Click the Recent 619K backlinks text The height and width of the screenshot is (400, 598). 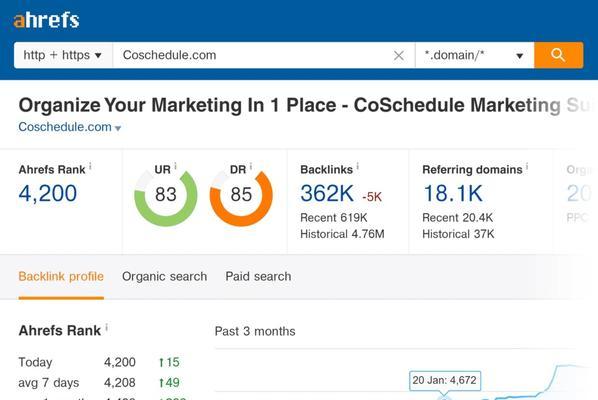[x=334, y=218]
